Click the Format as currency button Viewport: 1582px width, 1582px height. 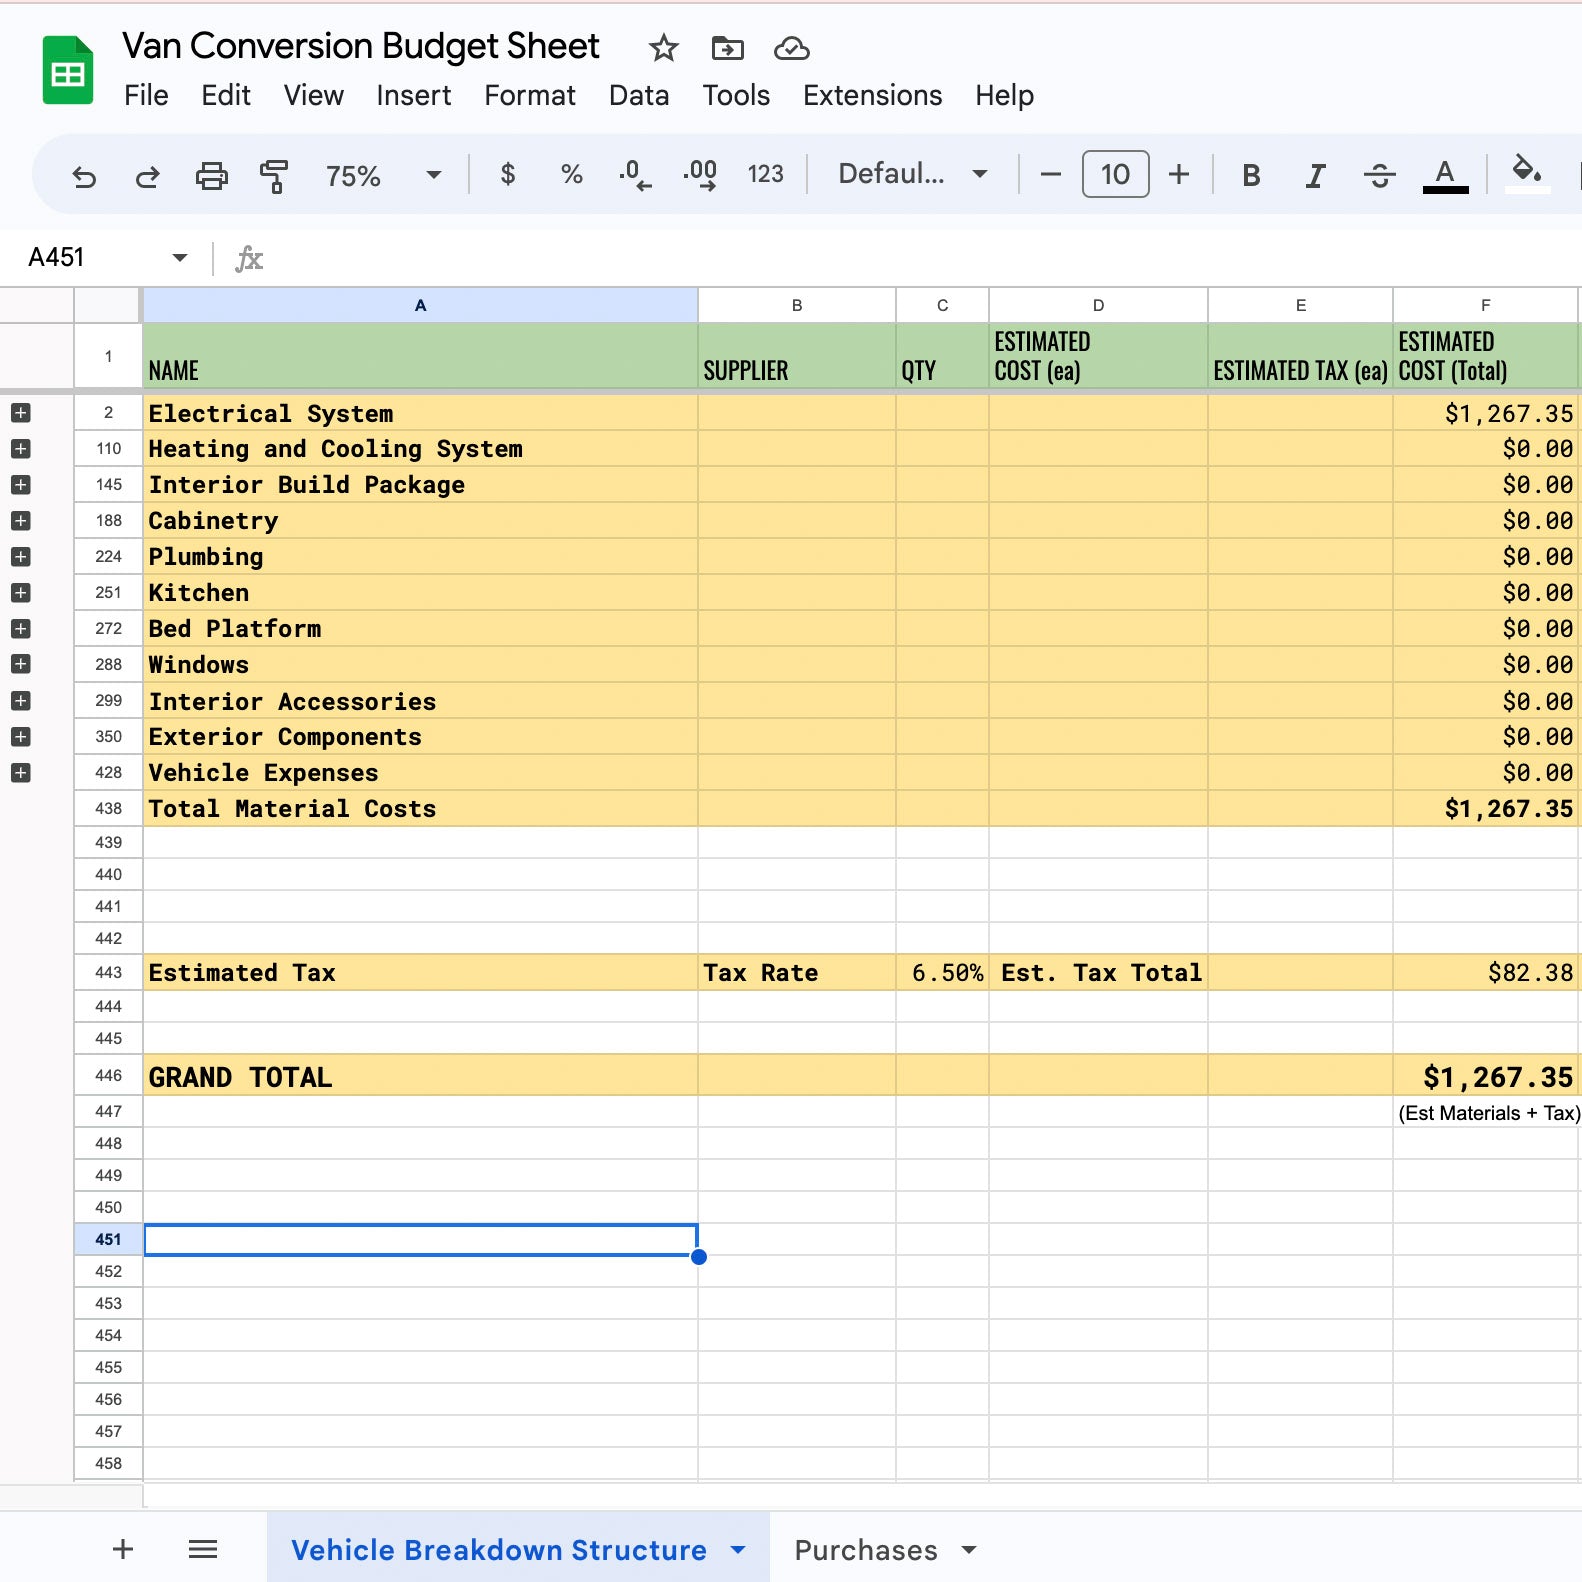(x=508, y=174)
